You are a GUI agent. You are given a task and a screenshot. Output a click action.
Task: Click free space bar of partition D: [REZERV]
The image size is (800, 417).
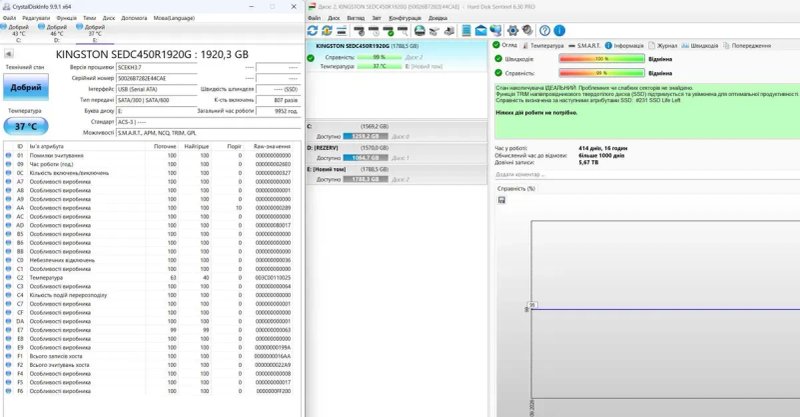(x=366, y=158)
